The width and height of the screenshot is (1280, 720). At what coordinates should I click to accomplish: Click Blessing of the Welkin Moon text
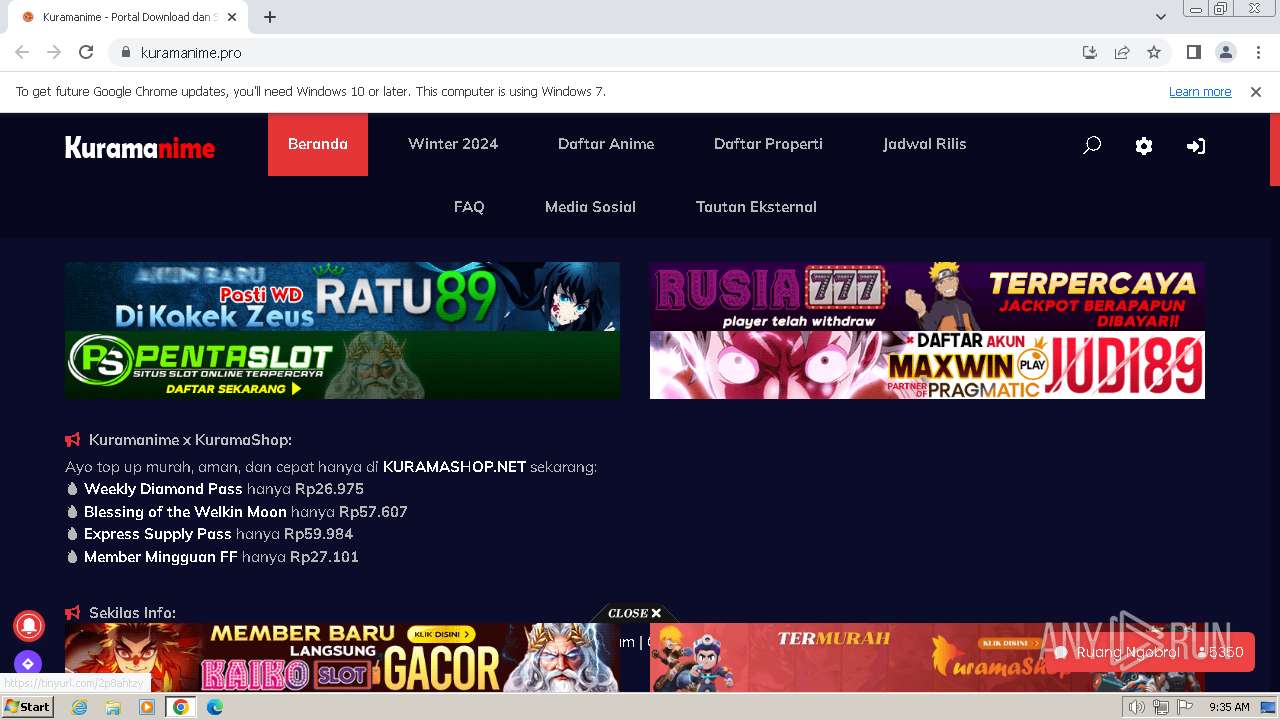185,512
